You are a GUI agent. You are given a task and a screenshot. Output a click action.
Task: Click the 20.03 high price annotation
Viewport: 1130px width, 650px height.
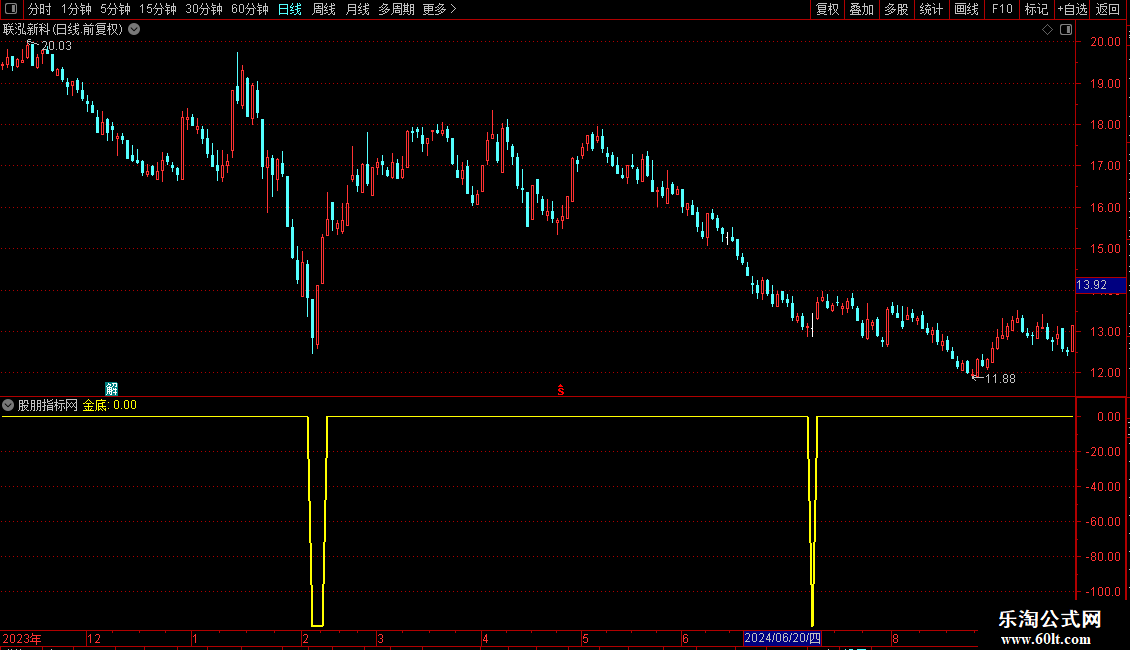click(x=56, y=46)
